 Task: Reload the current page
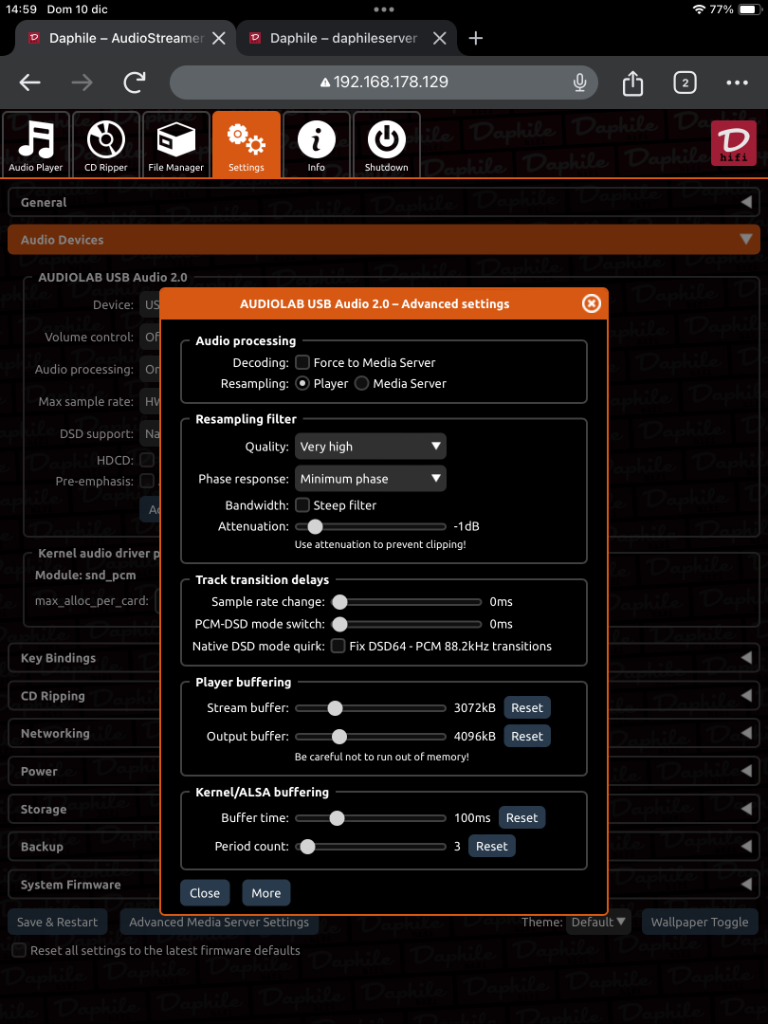pos(135,82)
